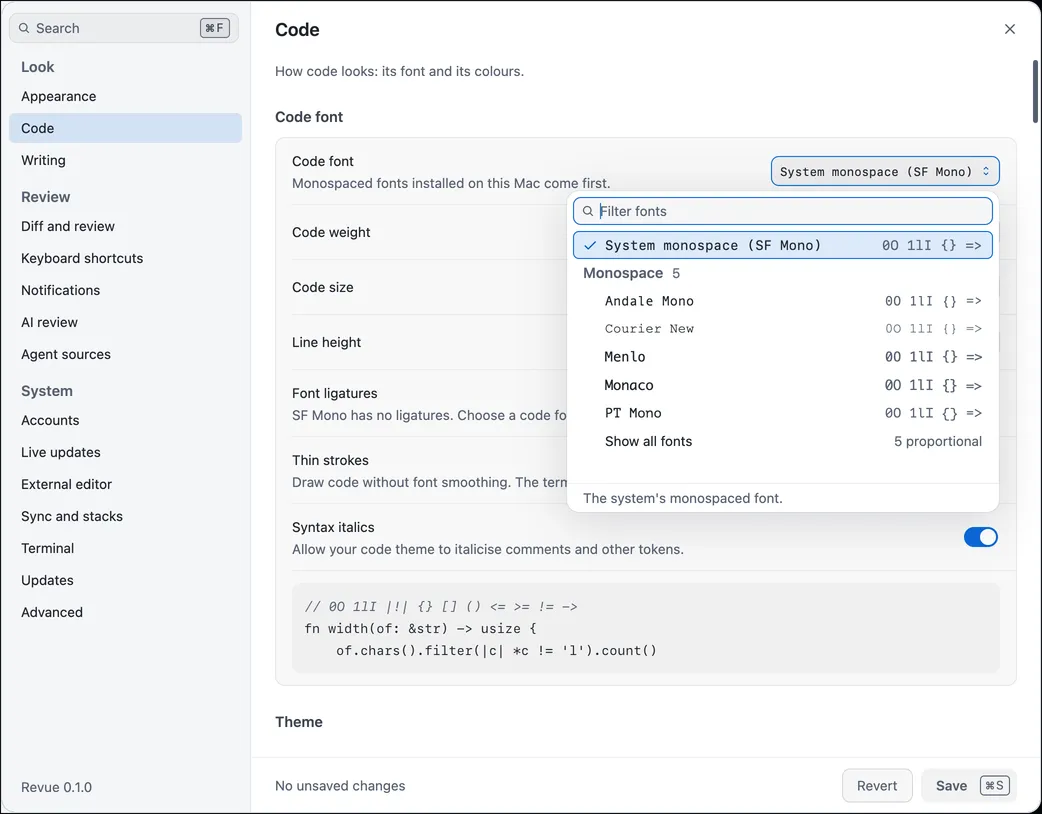Click the magnifier icon in sidebar search
The width and height of the screenshot is (1042, 814).
click(x=24, y=28)
